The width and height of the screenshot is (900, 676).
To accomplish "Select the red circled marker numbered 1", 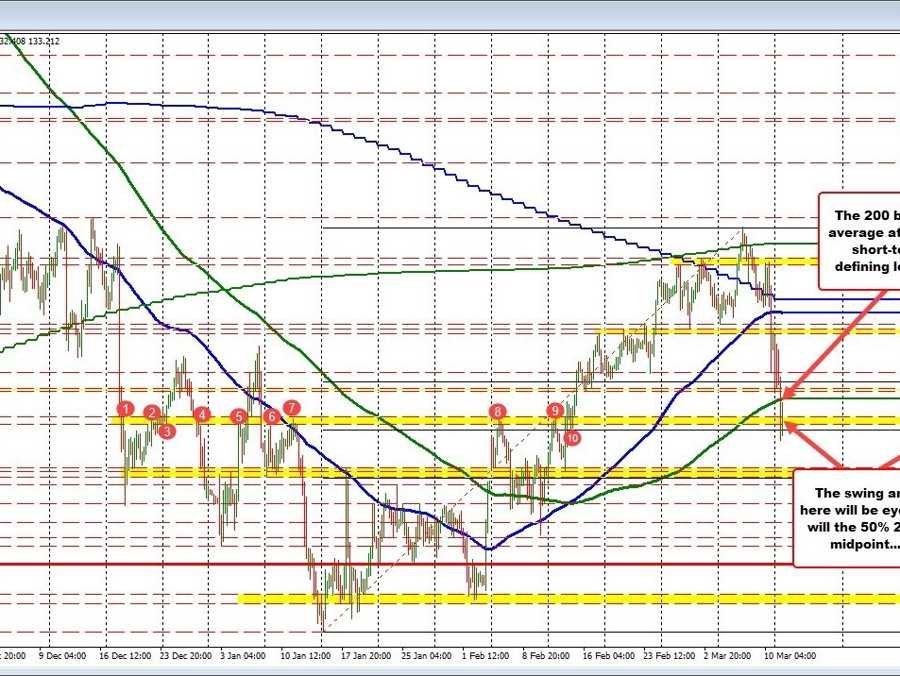I will tap(125, 409).
